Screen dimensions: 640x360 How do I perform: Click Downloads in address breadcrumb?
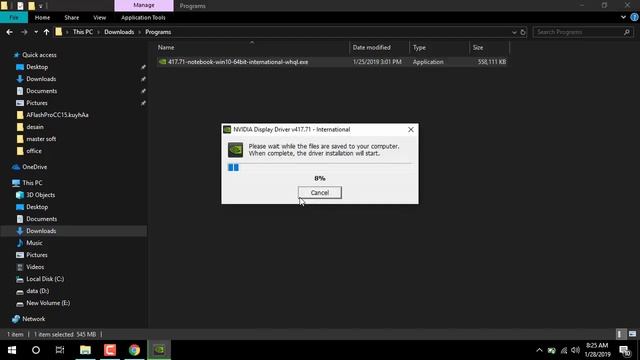point(119,32)
